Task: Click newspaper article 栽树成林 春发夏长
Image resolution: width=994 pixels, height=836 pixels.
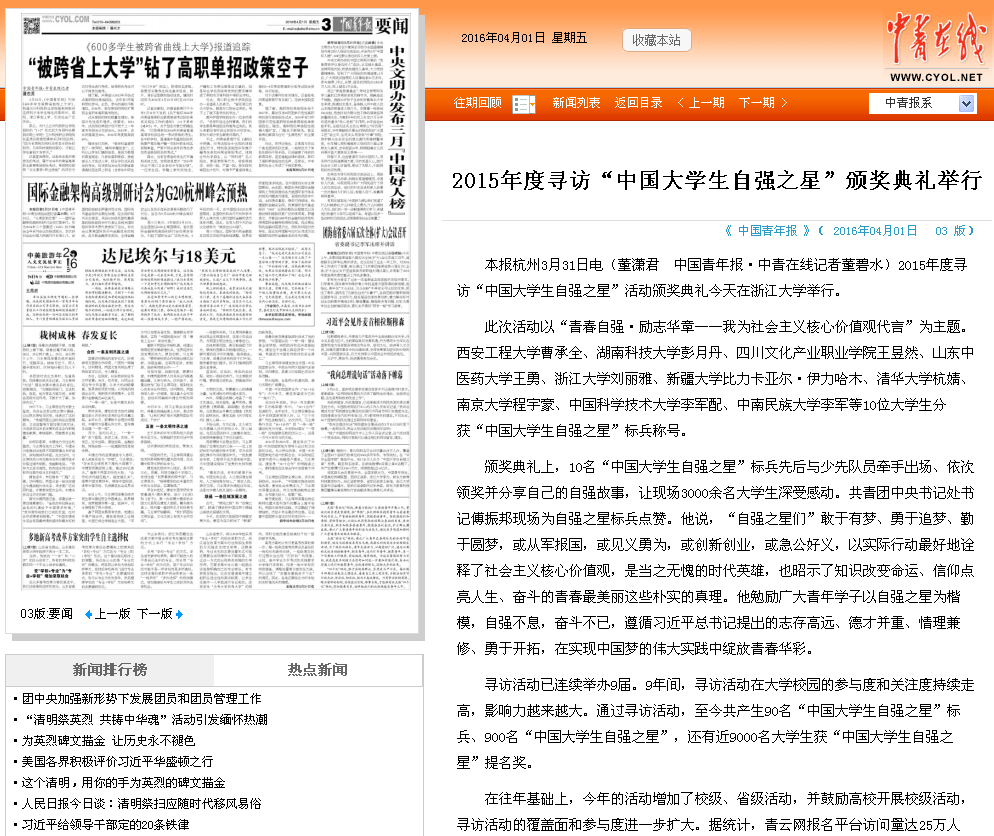Action: [79, 335]
